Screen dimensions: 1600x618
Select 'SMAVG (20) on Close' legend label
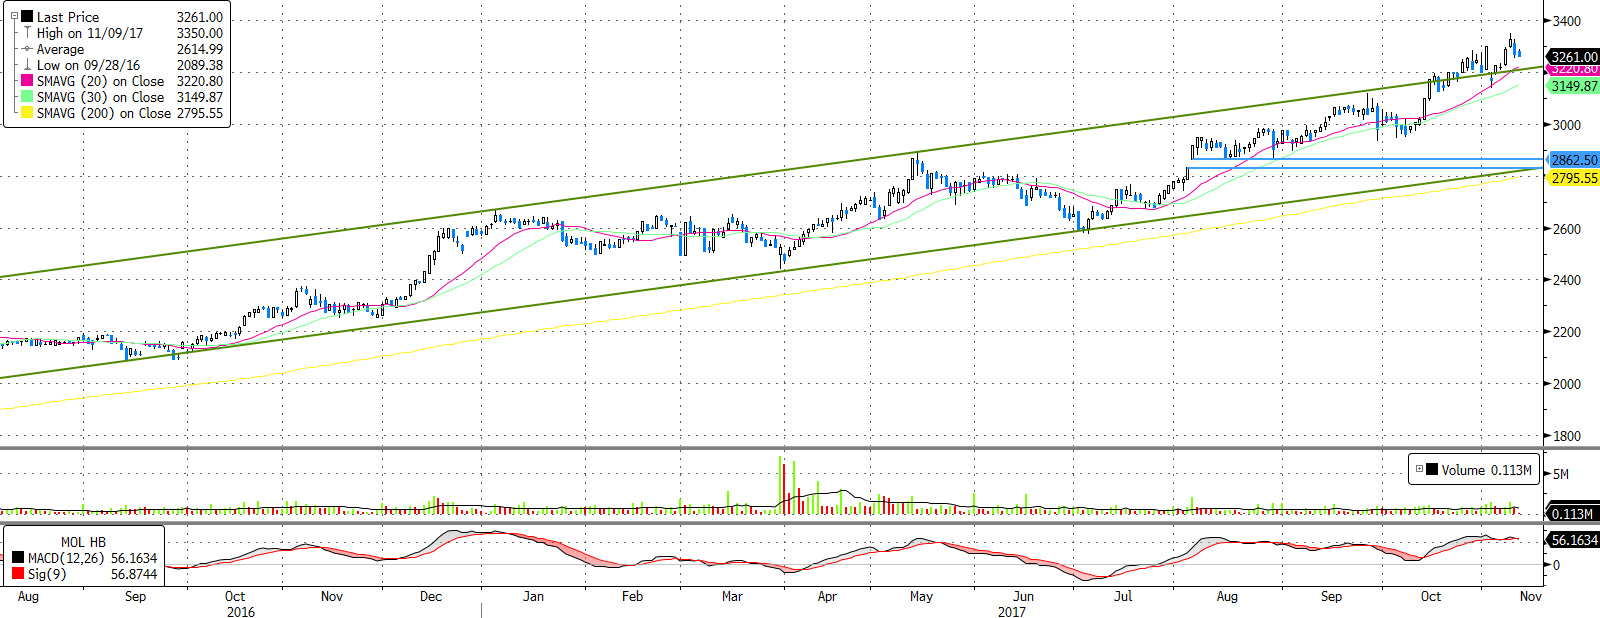[x=100, y=81]
